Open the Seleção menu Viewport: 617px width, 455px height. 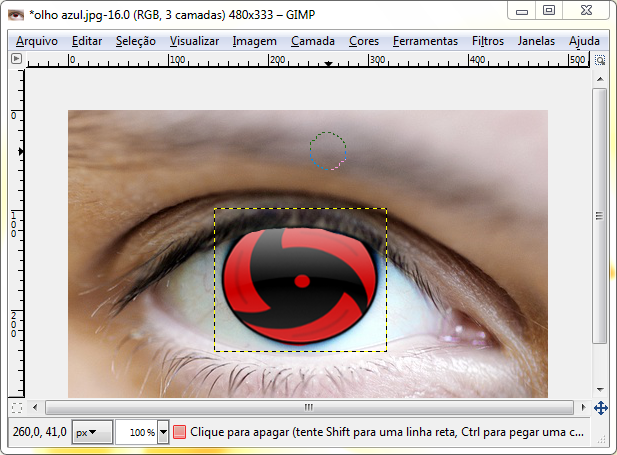pos(136,41)
